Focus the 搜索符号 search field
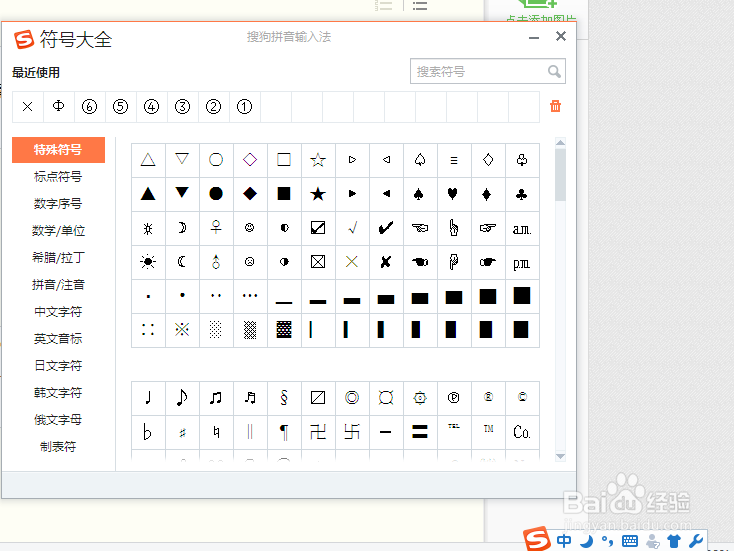This screenshot has height=551, width=734. (x=488, y=71)
